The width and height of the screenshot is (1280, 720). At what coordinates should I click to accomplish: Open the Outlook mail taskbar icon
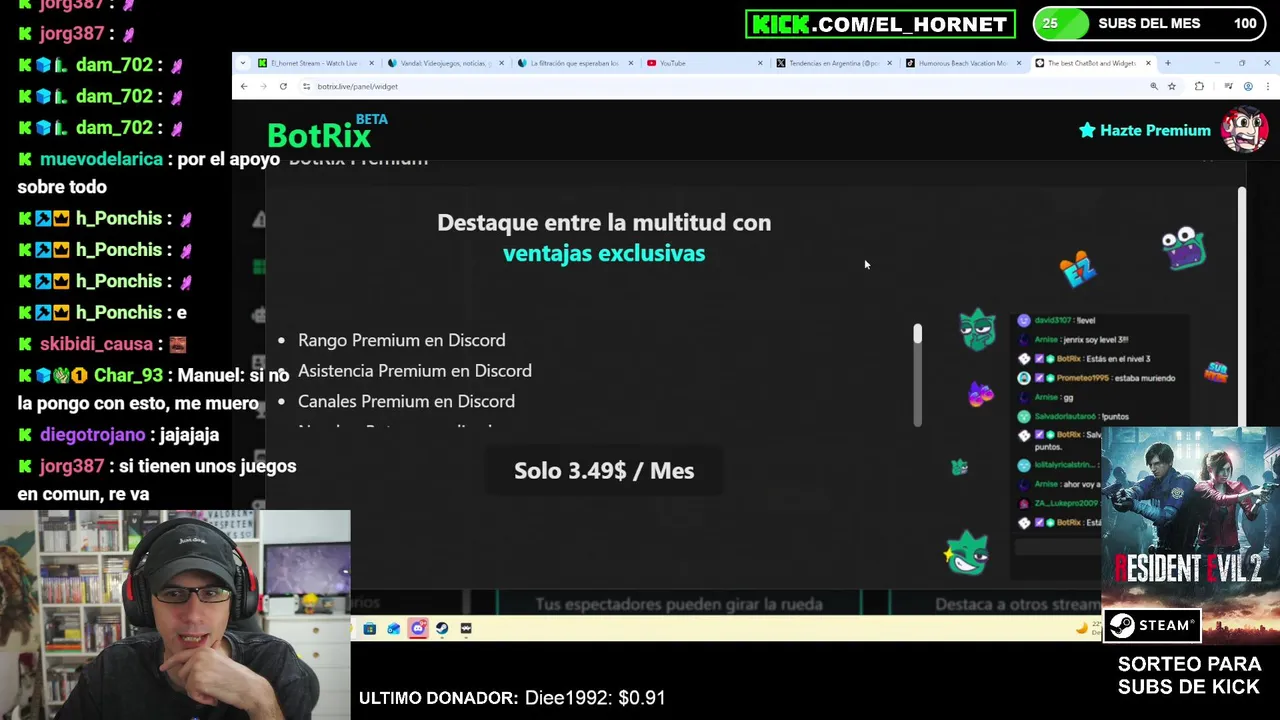(394, 629)
